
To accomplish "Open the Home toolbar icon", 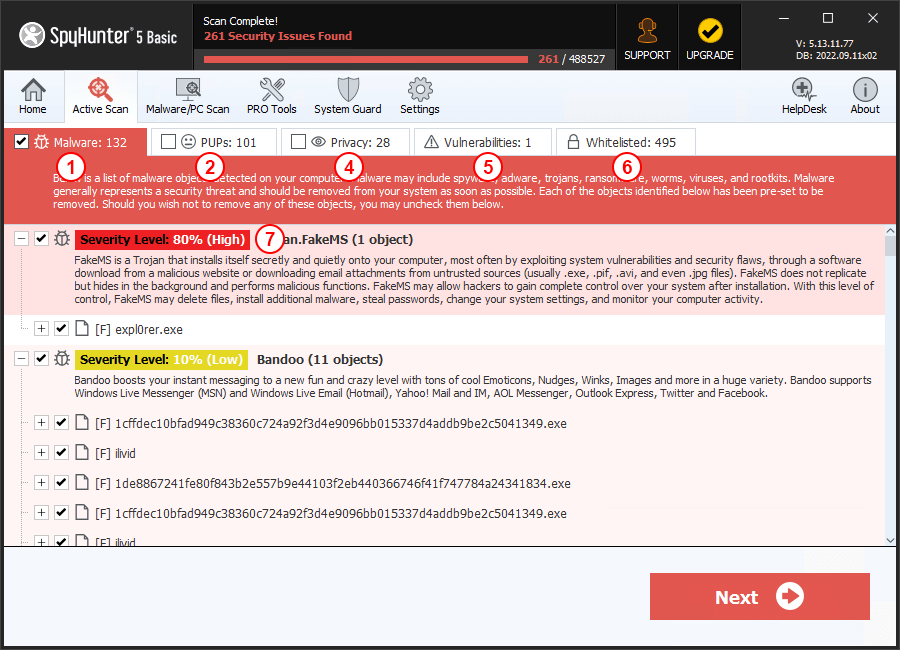I will pyautogui.click(x=33, y=96).
